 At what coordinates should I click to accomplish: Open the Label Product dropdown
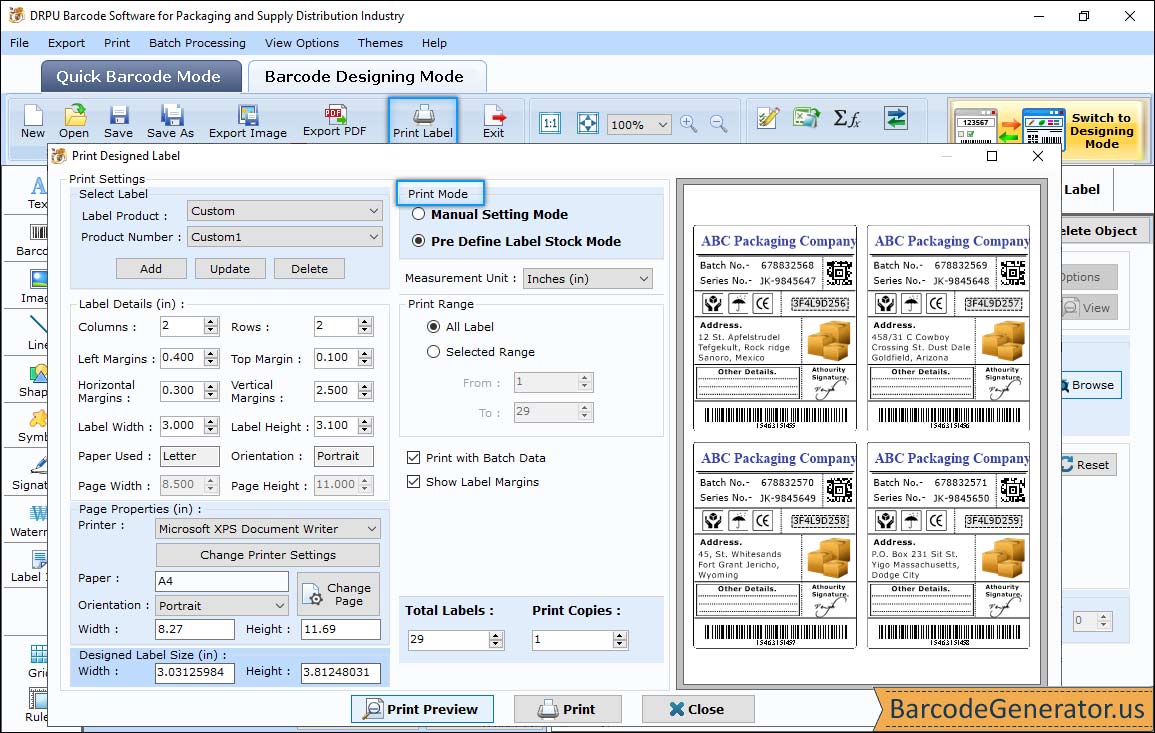point(284,211)
